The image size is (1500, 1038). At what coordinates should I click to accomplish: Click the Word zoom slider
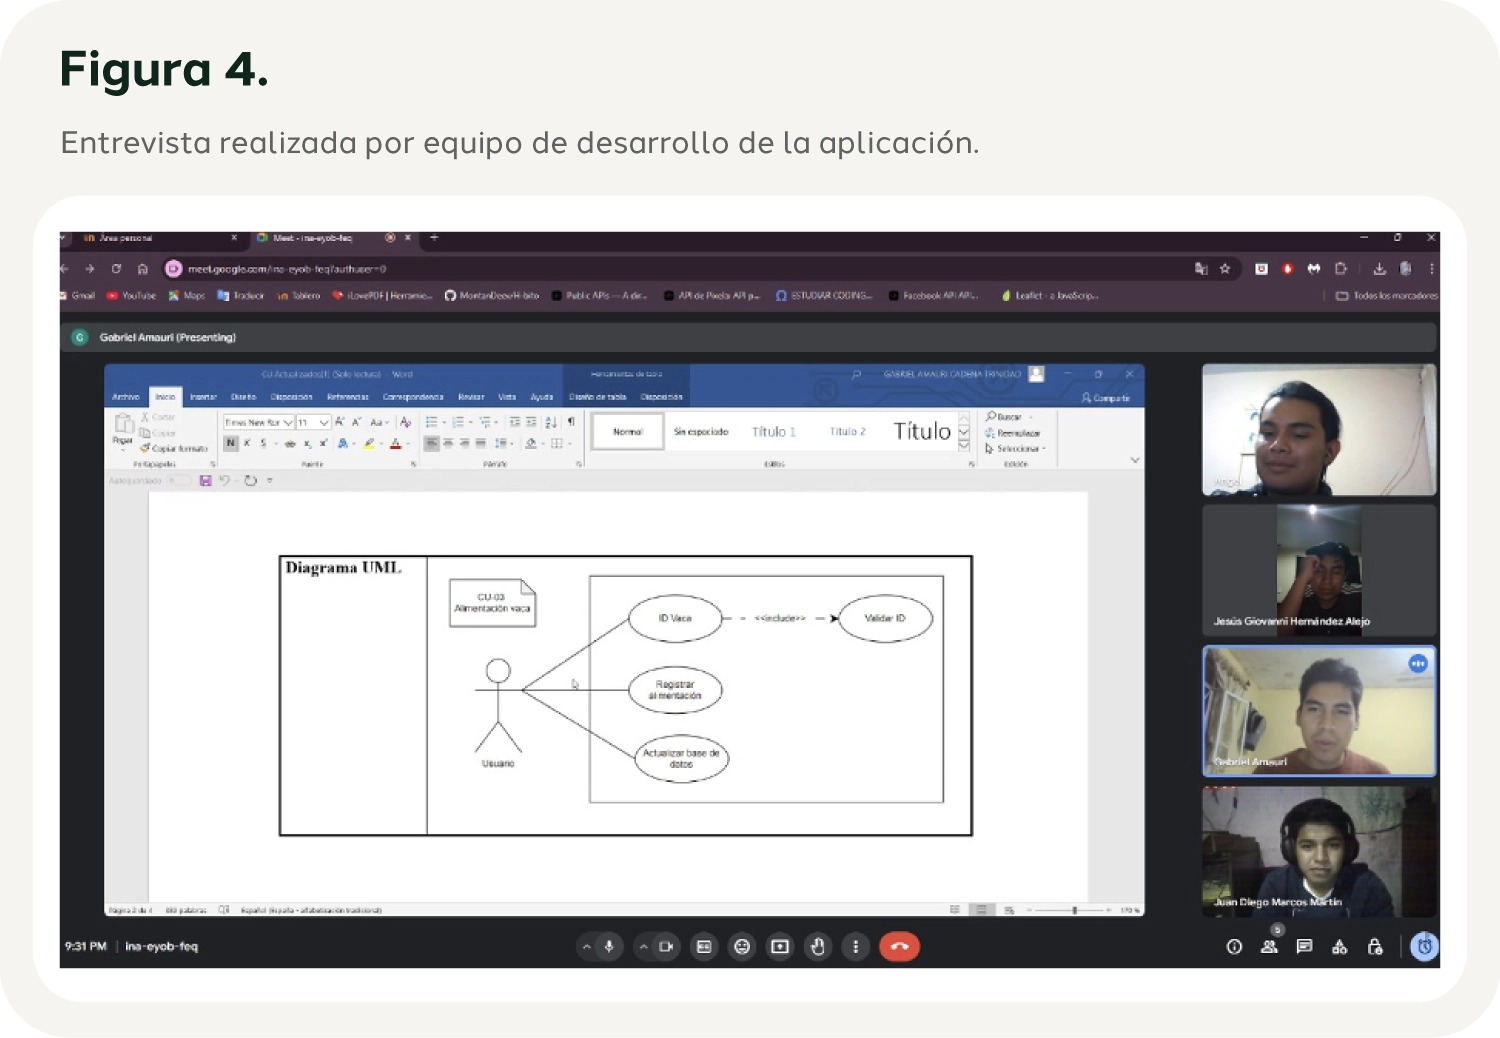pyautogui.click(x=1075, y=910)
